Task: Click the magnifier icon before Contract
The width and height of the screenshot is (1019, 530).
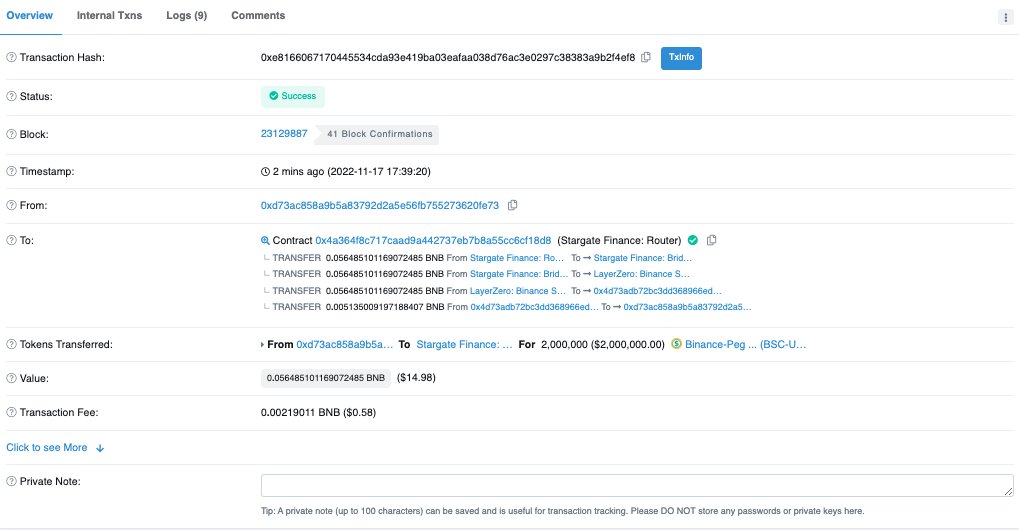Action: pos(265,240)
